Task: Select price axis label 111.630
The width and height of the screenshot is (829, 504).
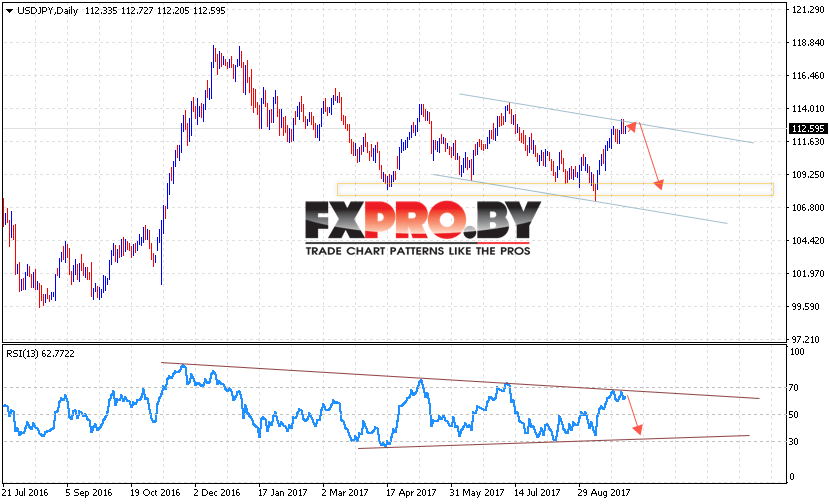Action: tap(808, 141)
